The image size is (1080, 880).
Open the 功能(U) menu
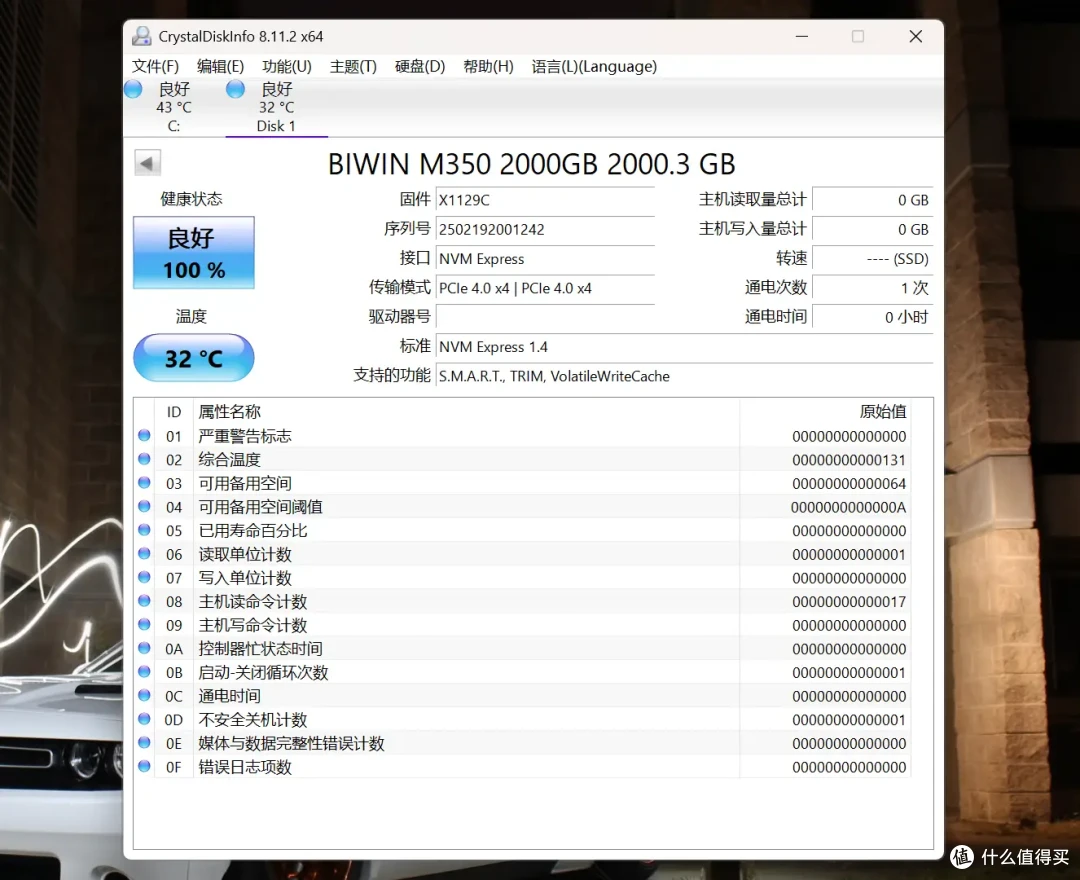tap(287, 66)
